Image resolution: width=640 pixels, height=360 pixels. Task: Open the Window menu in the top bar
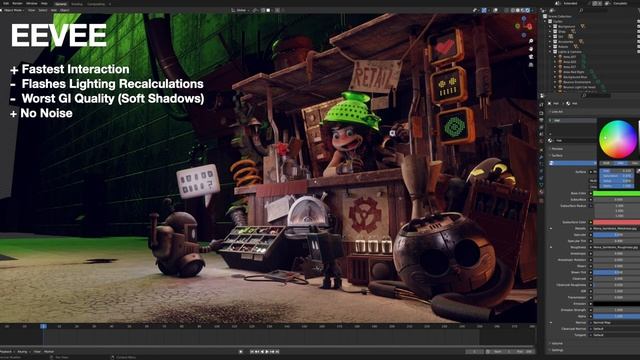(31, 3)
